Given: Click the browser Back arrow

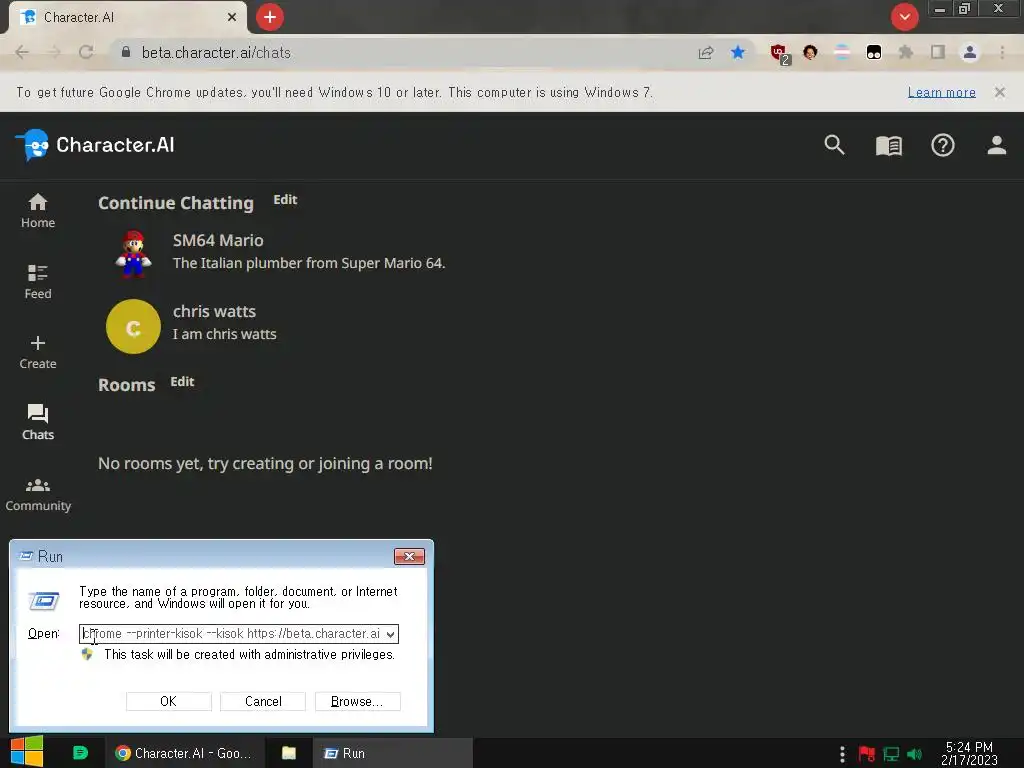Looking at the screenshot, I should (x=22, y=52).
